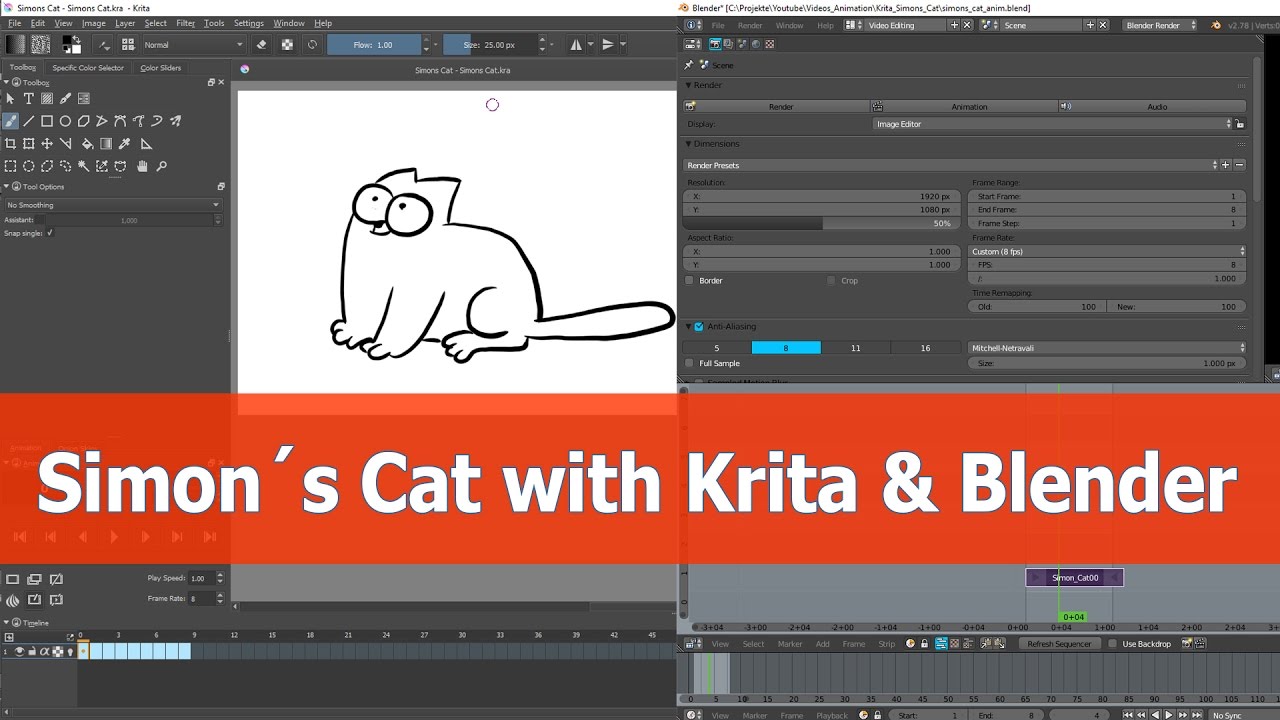
Task: Select the Text tool in Krita toolbox
Action: coord(29,98)
